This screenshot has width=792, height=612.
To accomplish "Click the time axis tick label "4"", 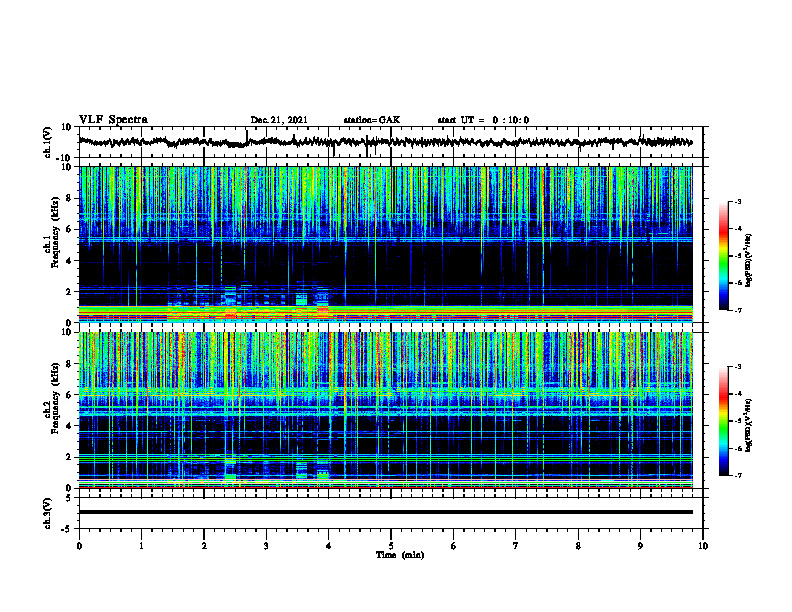I will pyautogui.click(x=329, y=546).
